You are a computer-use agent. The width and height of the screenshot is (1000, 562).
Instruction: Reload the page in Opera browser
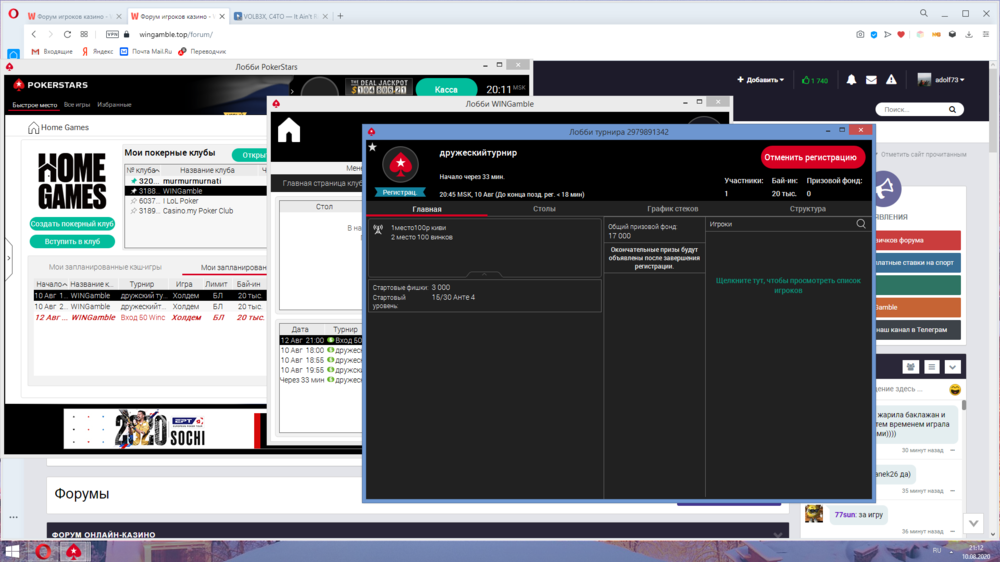pos(67,34)
